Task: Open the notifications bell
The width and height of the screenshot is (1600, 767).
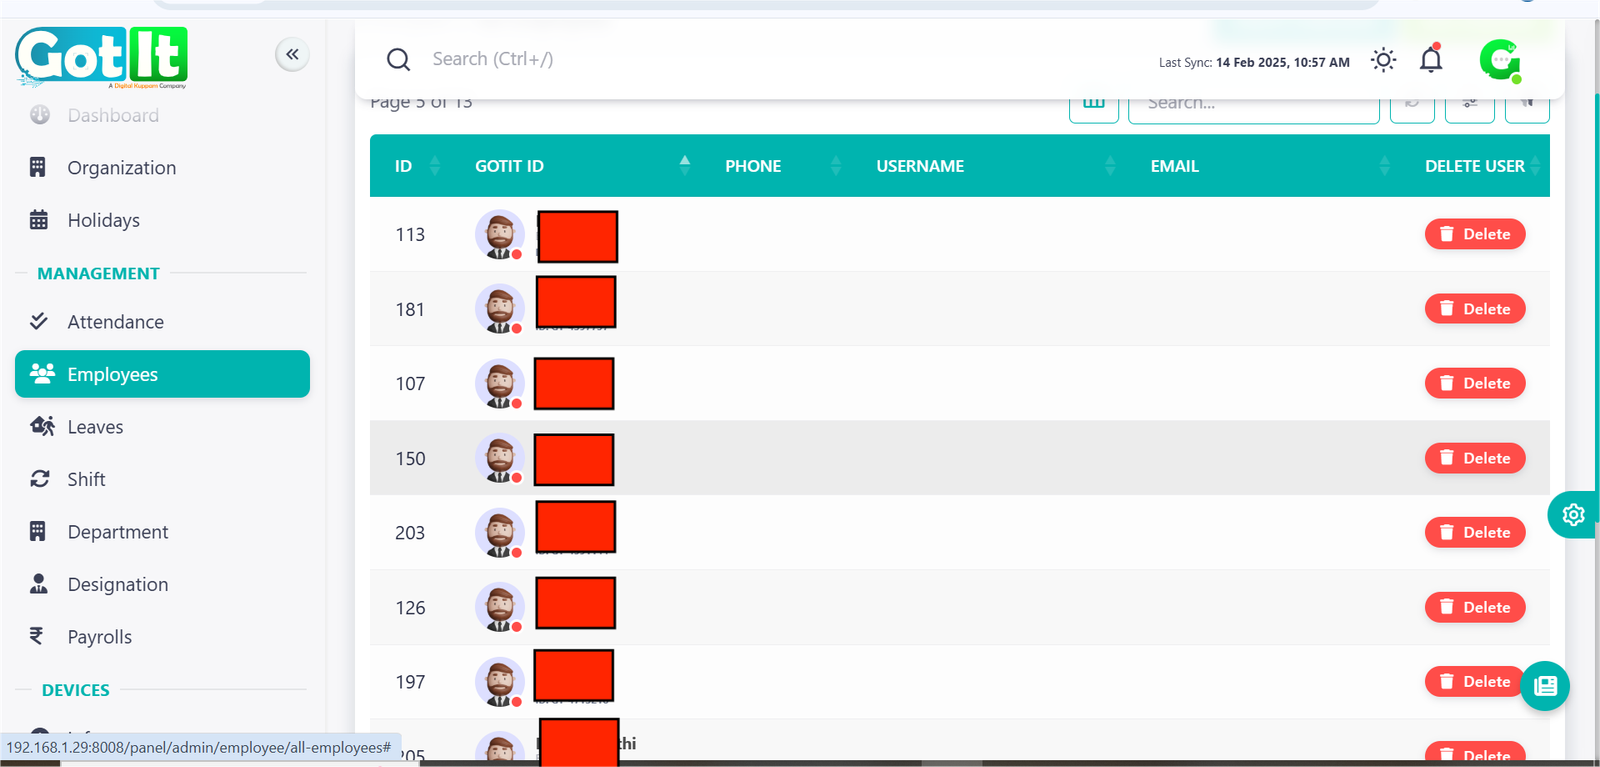Action: tap(1431, 60)
